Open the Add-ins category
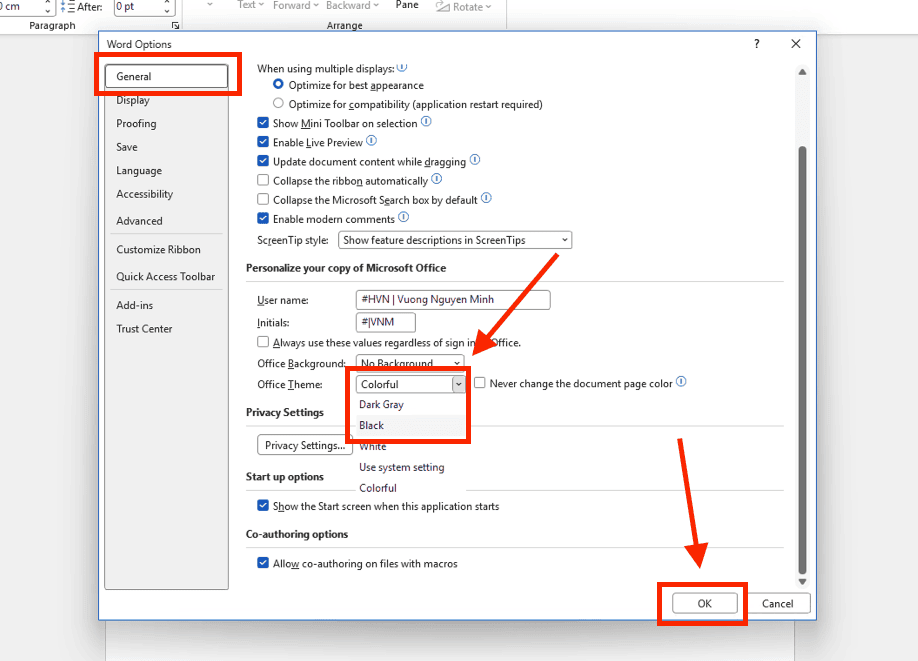918x661 pixels. pos(134,305)
